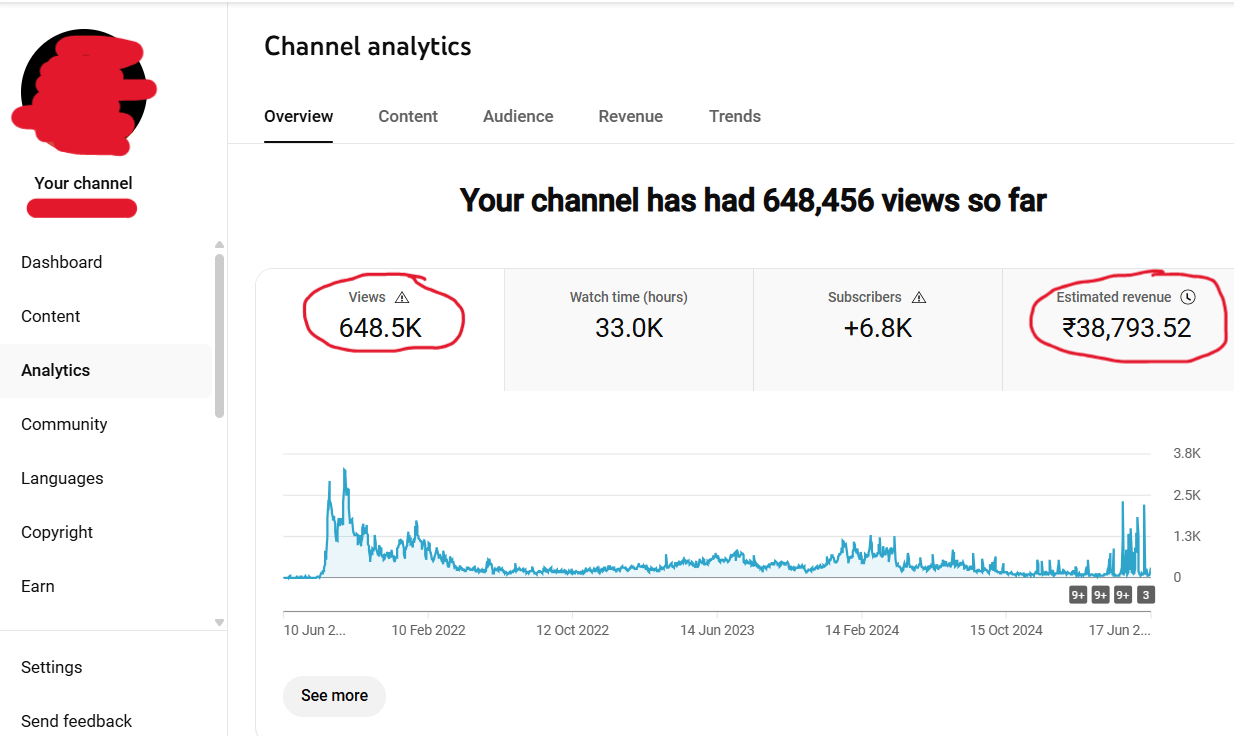The image size is (1234, 736).
Task: Click the 14 Feb 2024 axis label
Action: pyautogui.click(x=862, y=630)
